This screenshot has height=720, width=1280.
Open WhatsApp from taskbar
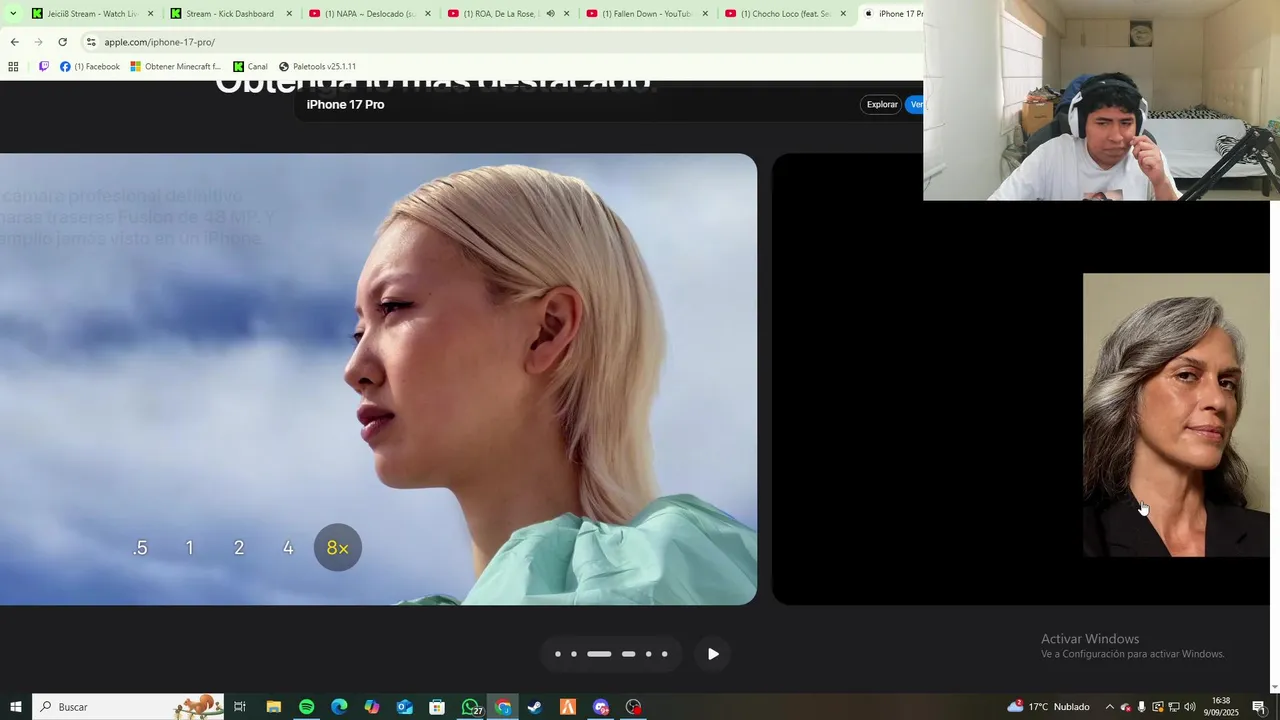click(x=470, y=707)
